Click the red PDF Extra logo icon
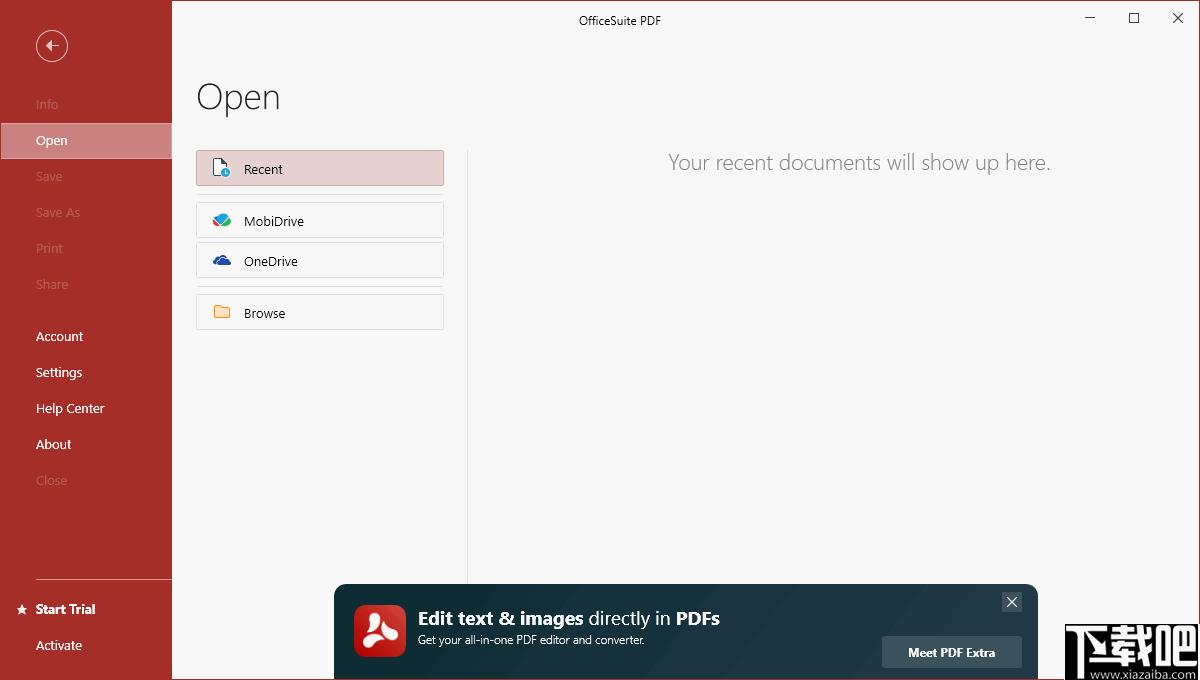1200x680 pixels. [x=380, y=631]
